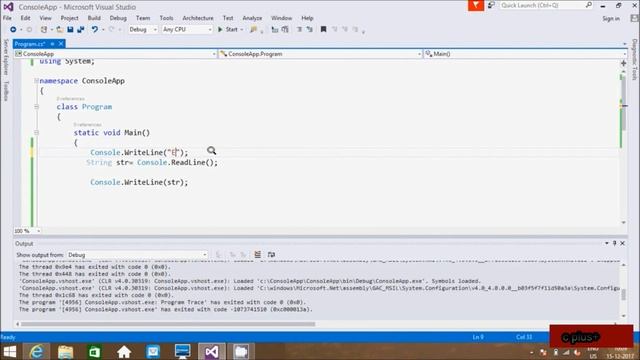Collapse the namespace ConsoleApp code block
Viewport: 640px width, 360px height.
pyautogui.click(x=36, y=81)
